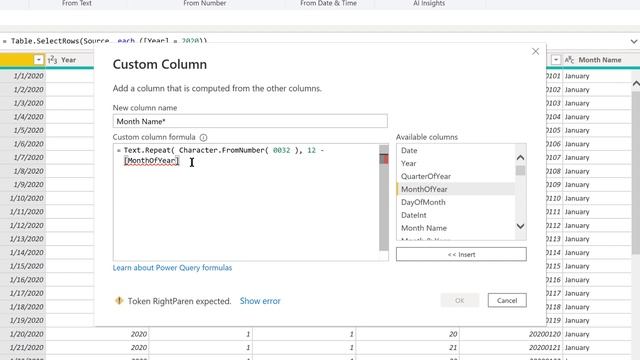
Task: Click the From Text ribbon group label
Action: (x=77, y=3)
